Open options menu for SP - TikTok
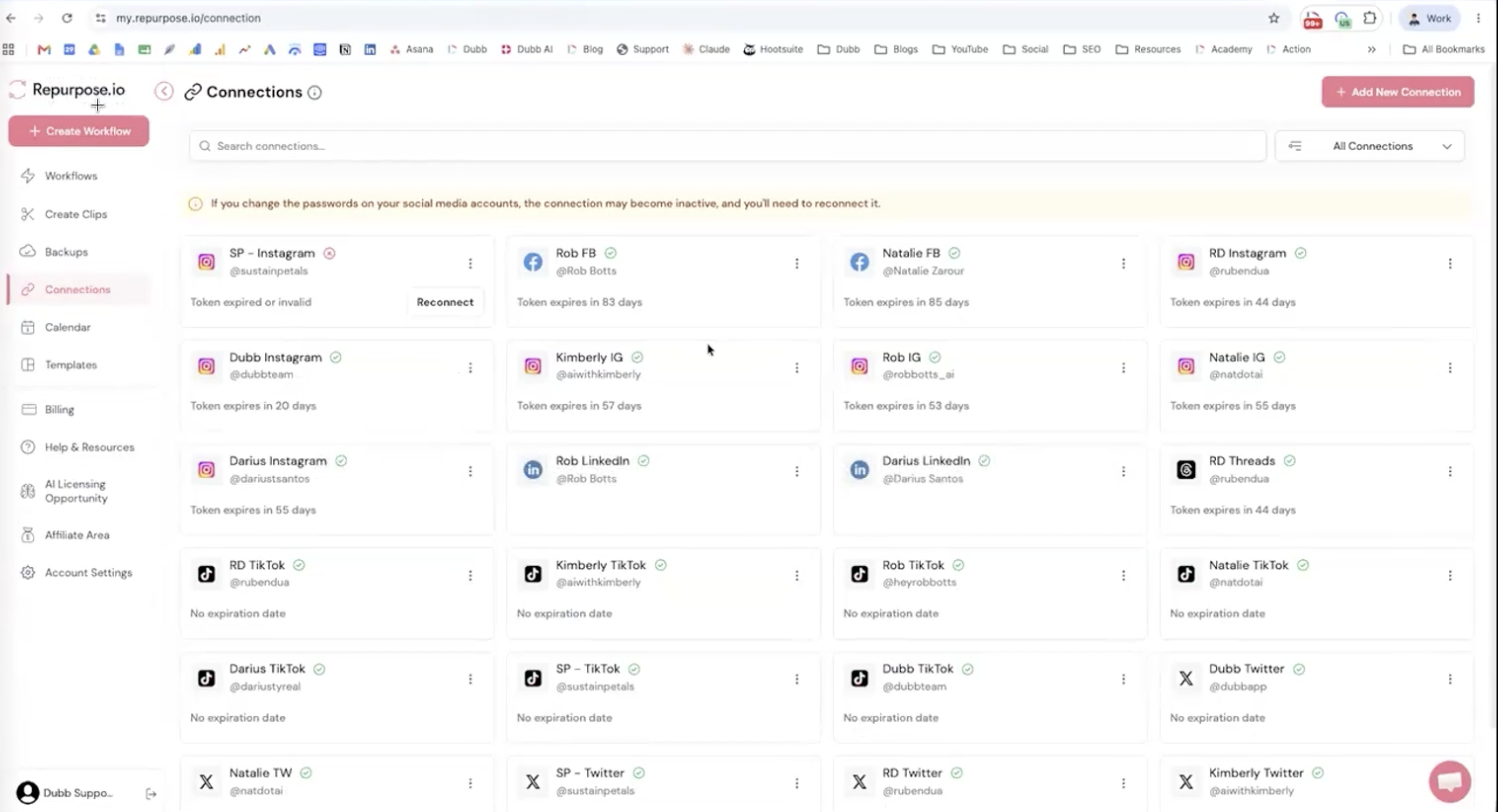 pos(797,680)
